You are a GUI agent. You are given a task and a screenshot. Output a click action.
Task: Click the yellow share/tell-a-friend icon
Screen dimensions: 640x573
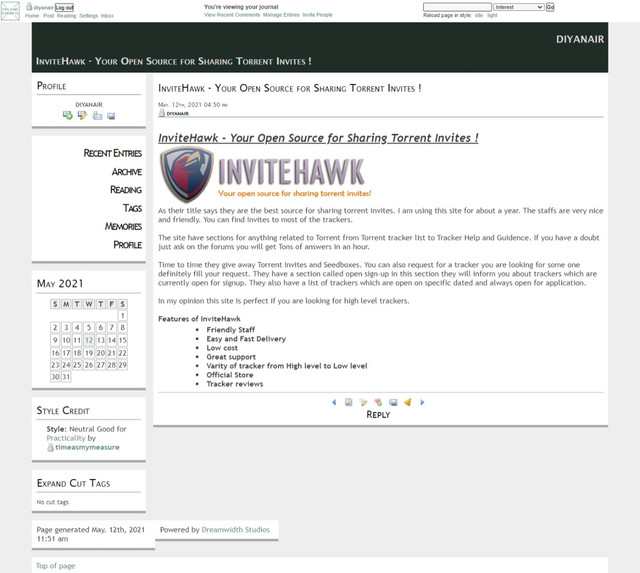[408, 402]
